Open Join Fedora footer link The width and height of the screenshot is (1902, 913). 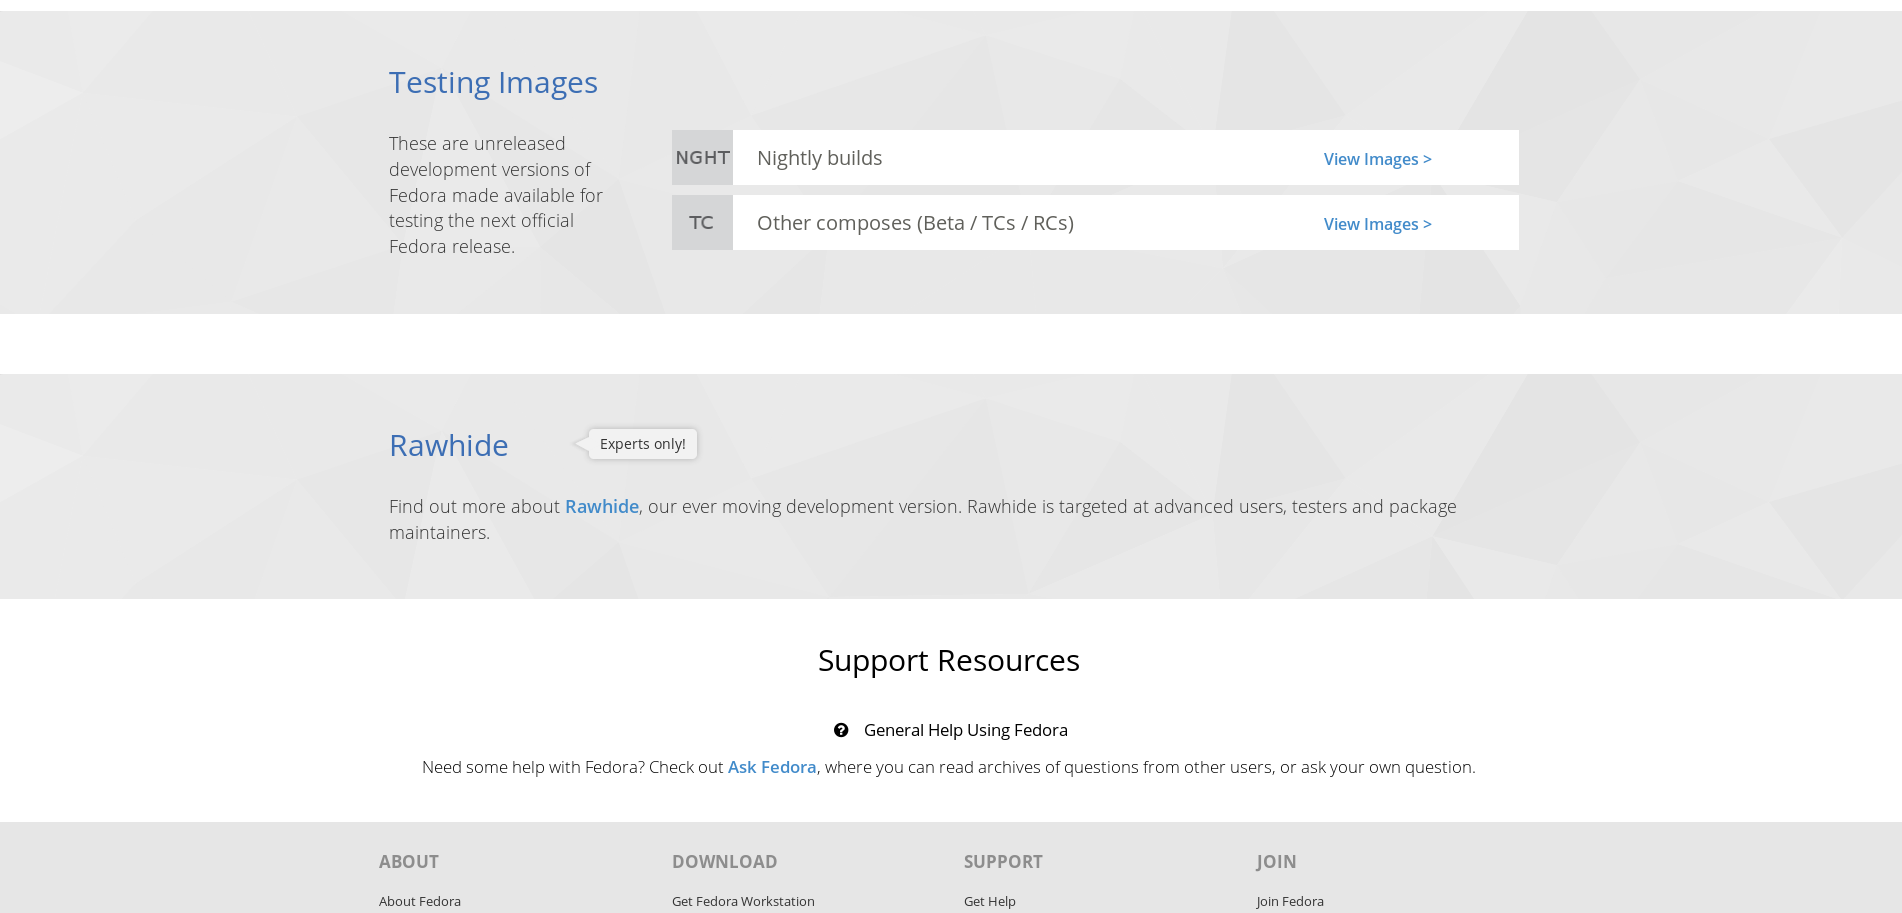[1289, 901]
